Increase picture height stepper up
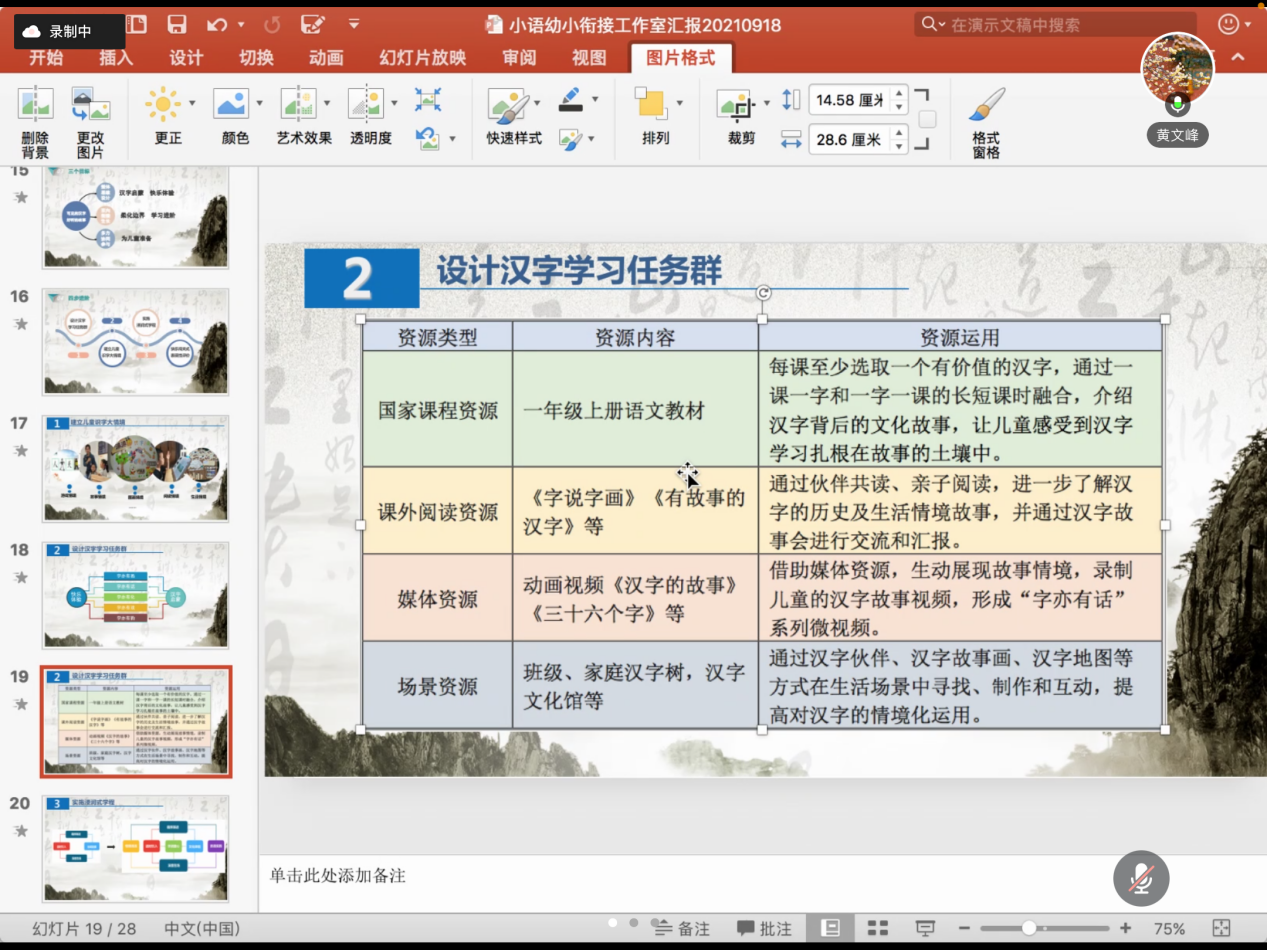This screenshot has height=950, width=1267. [x=899, y=94]
